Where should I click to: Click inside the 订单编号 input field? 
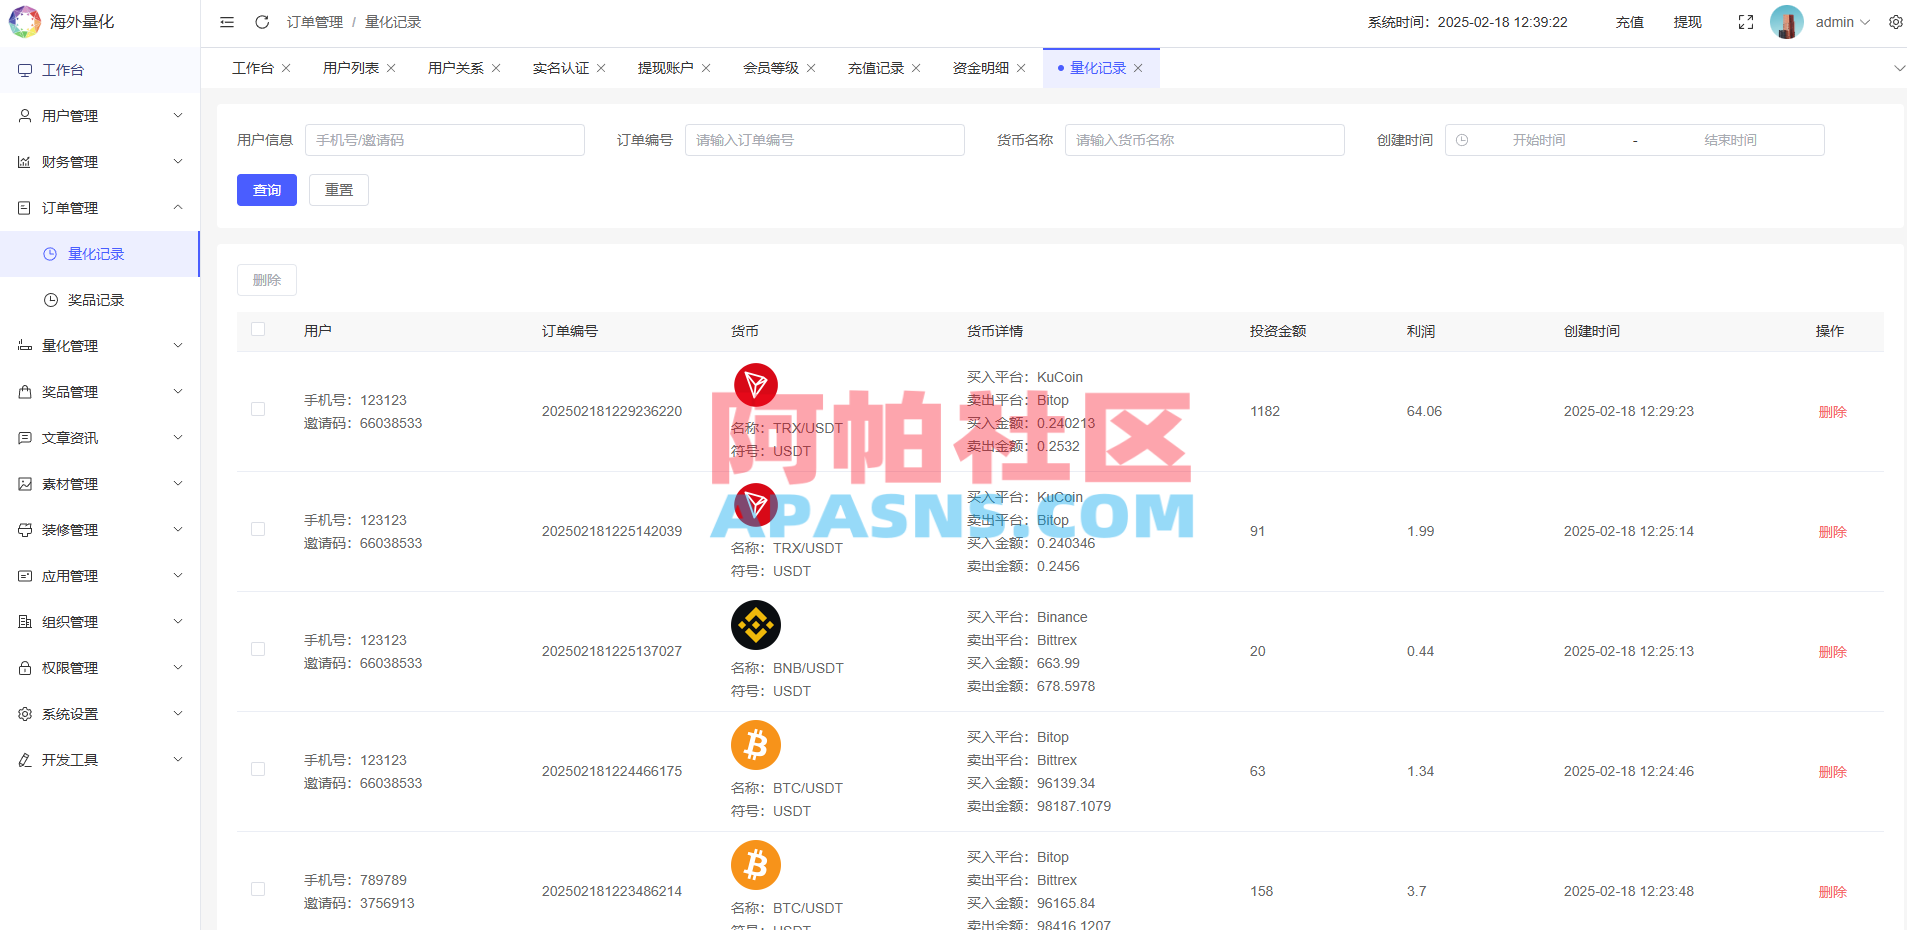pos(824,140)
